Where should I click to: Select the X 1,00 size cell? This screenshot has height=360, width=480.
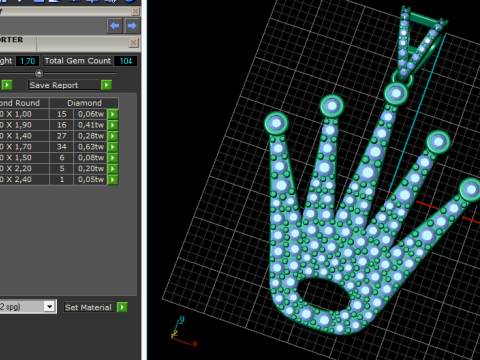click(24, 114)
